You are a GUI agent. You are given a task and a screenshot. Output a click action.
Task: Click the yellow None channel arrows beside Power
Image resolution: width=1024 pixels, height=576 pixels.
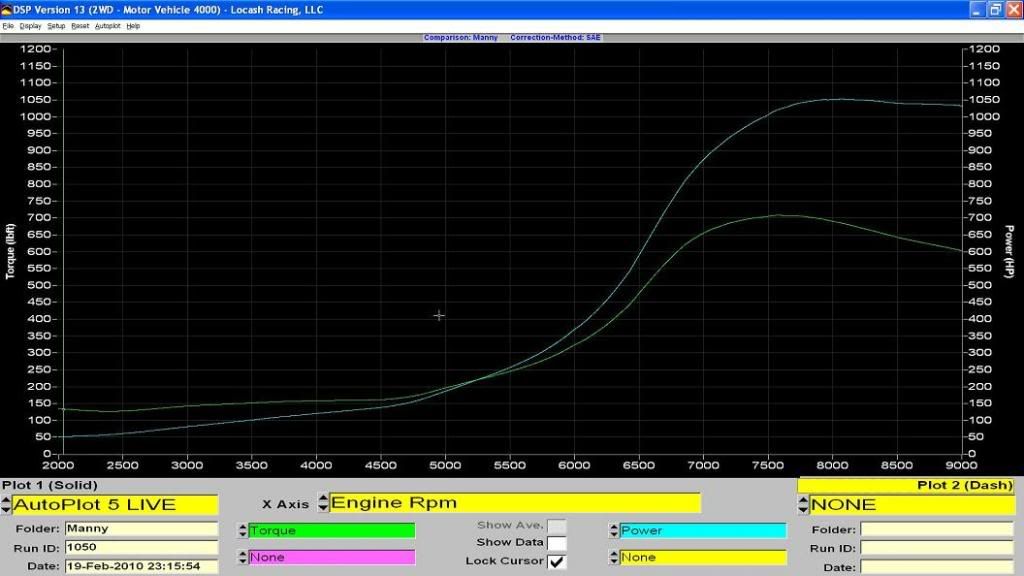pyautogui.click(x=613, y=557)
